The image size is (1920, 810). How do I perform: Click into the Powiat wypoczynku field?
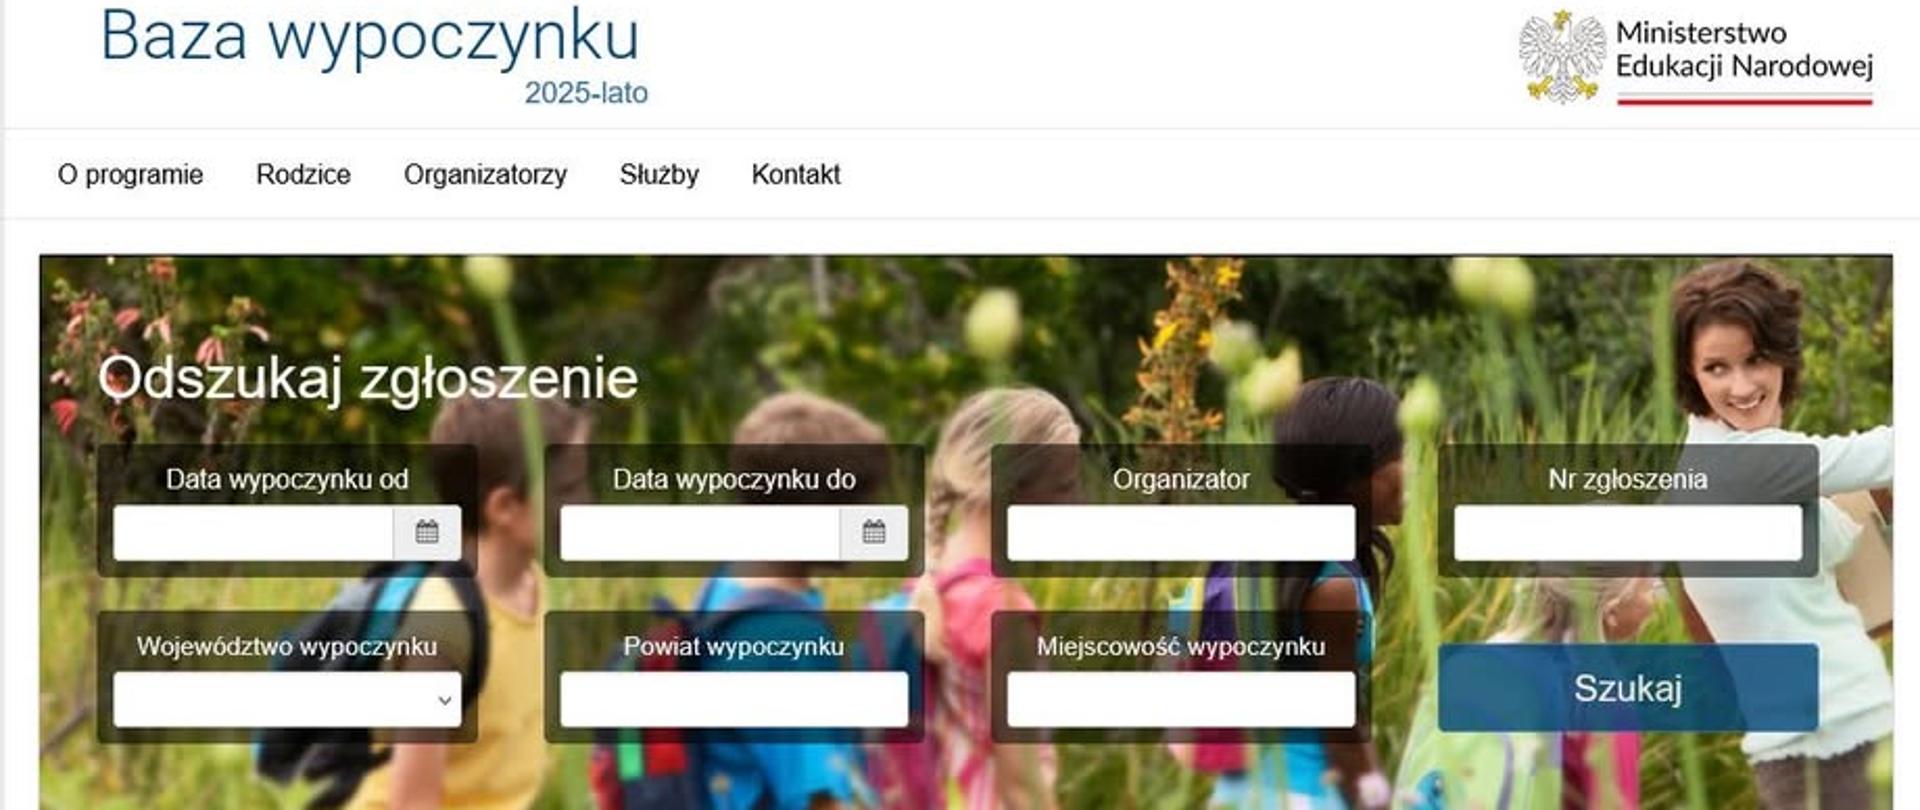pyautogui.click(x=734, y=699)
